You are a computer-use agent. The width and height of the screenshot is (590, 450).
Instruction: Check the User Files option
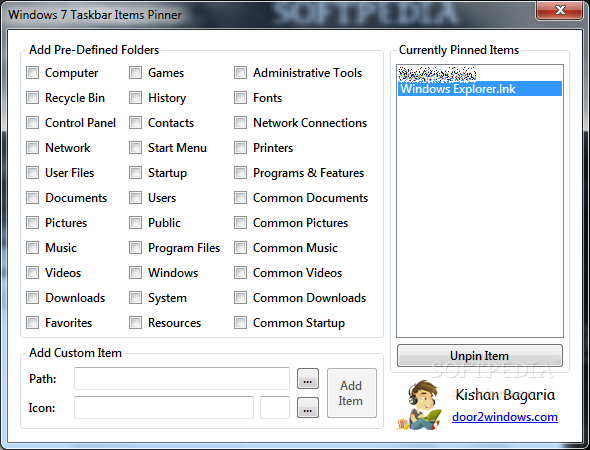32,173
